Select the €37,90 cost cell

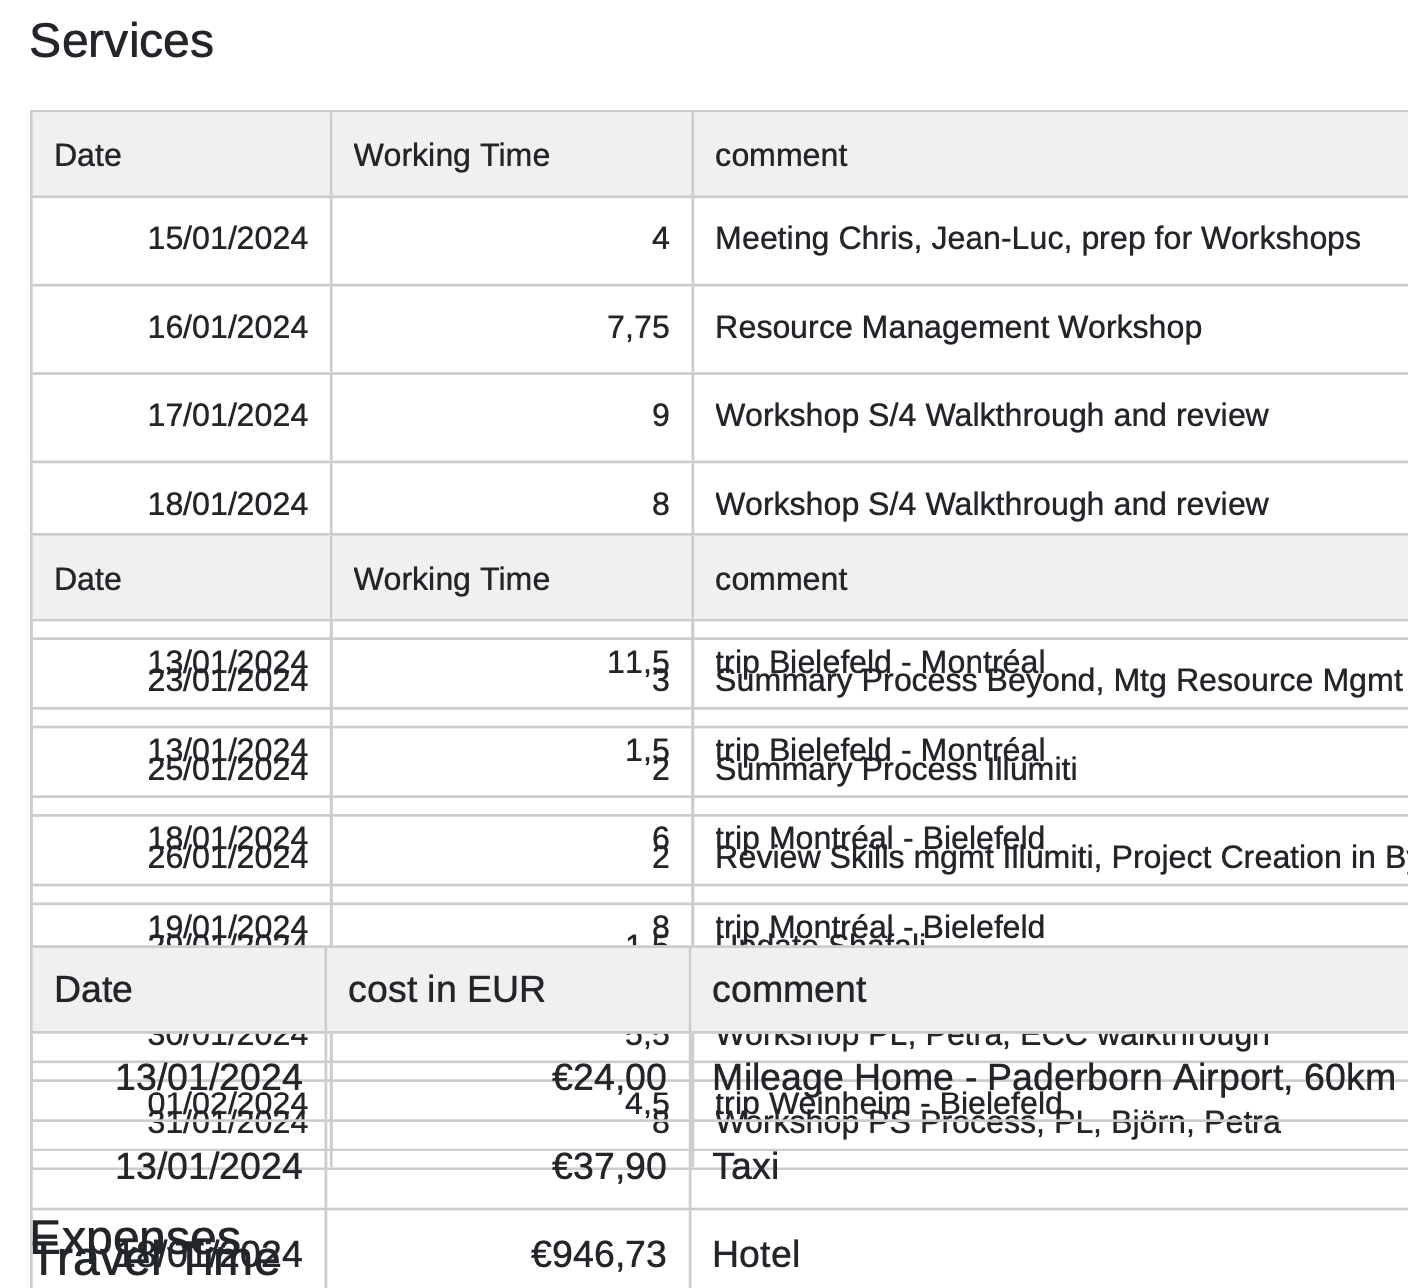(608, 1167)
